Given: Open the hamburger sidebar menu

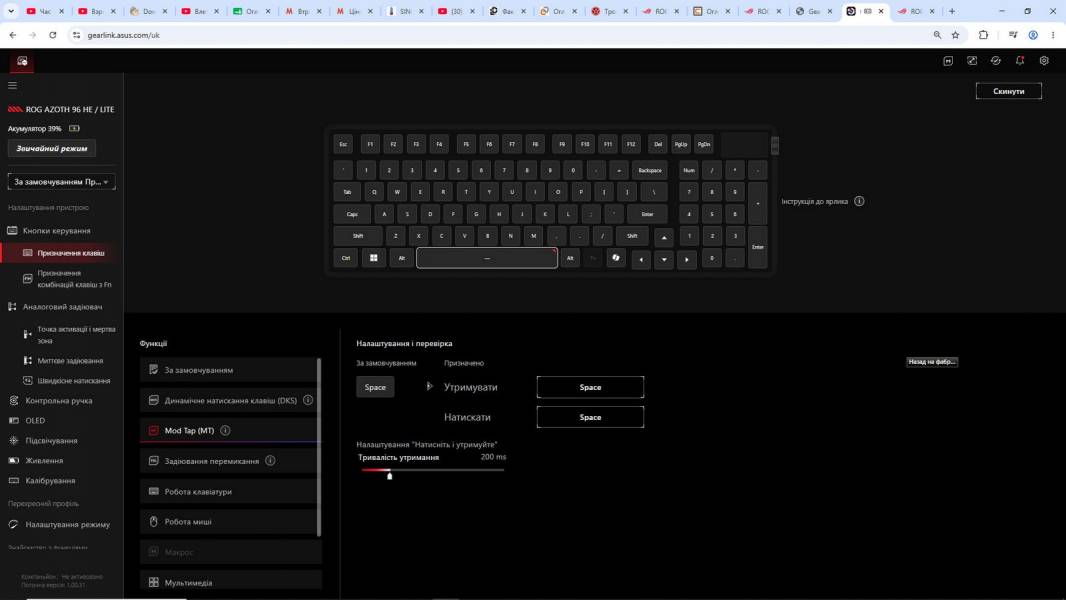Looking at the screenshot, I should pos(12,86).
